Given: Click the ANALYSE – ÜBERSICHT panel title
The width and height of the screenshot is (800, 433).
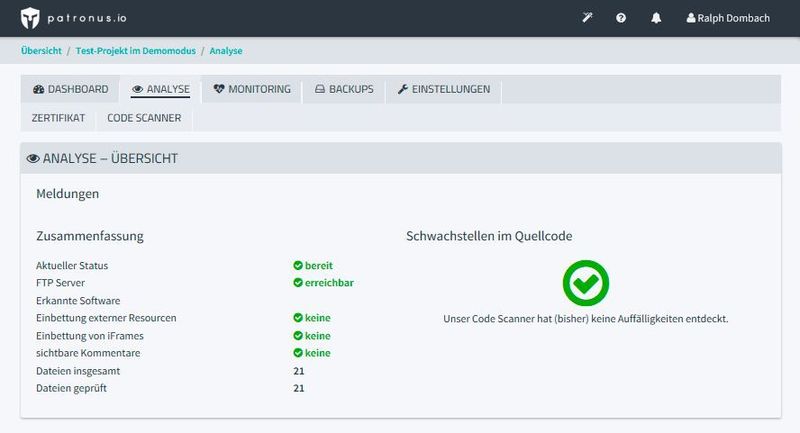Looking at the screenshot, I should click(x=110, y=159).
